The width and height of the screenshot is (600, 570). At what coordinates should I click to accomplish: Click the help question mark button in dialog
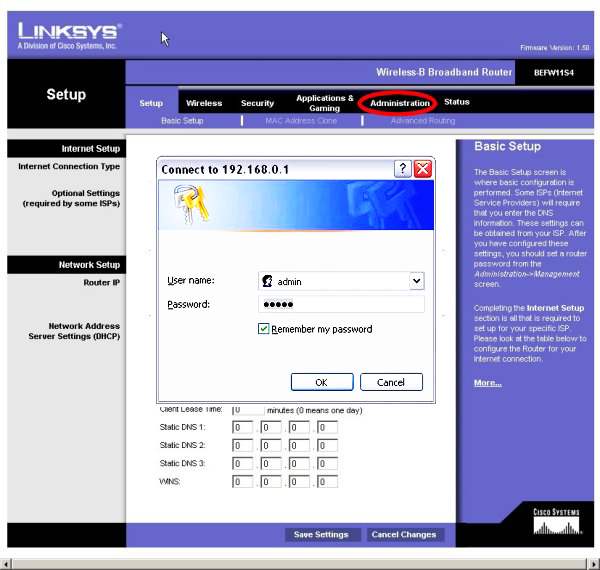click(403, 169)
